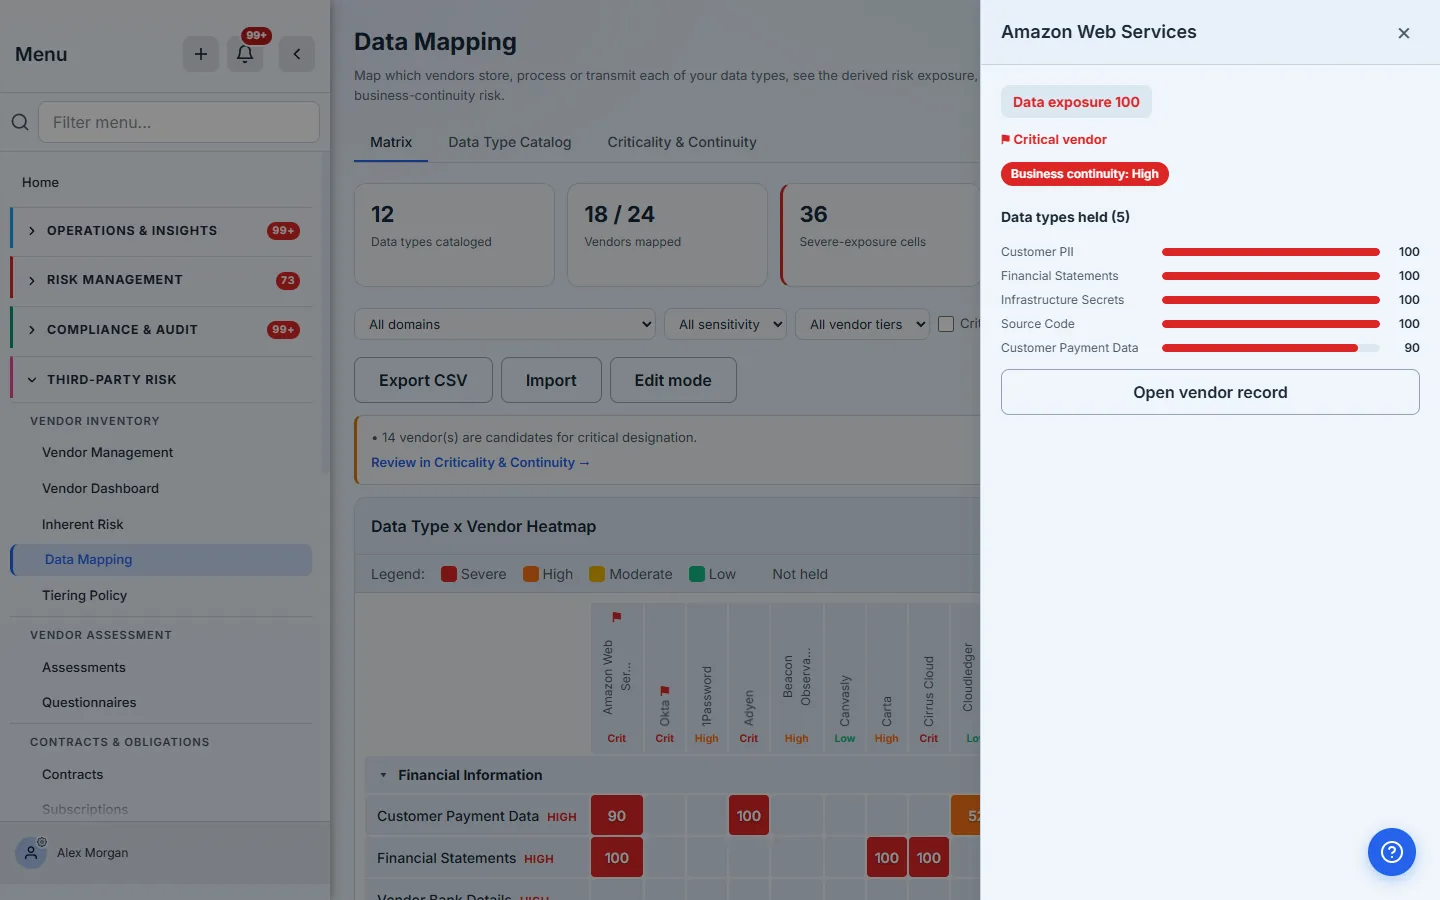The image size is (1440, 900).
Task: Expand Compliance & Audit section
Action: pyautogui.click(x=162, y=330)
